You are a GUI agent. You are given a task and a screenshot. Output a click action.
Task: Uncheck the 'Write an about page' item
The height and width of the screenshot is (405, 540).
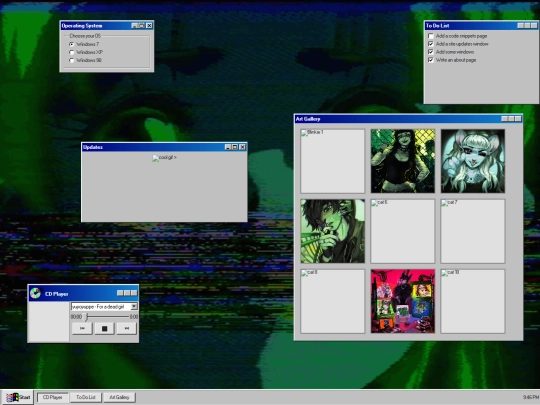430,60
